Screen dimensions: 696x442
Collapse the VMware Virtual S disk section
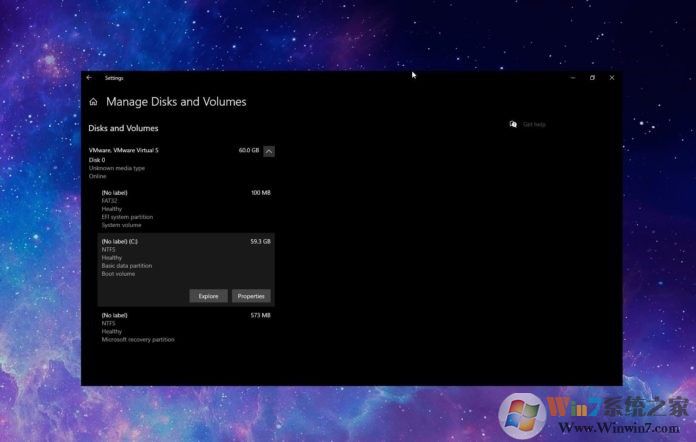(x=269, y=151)
